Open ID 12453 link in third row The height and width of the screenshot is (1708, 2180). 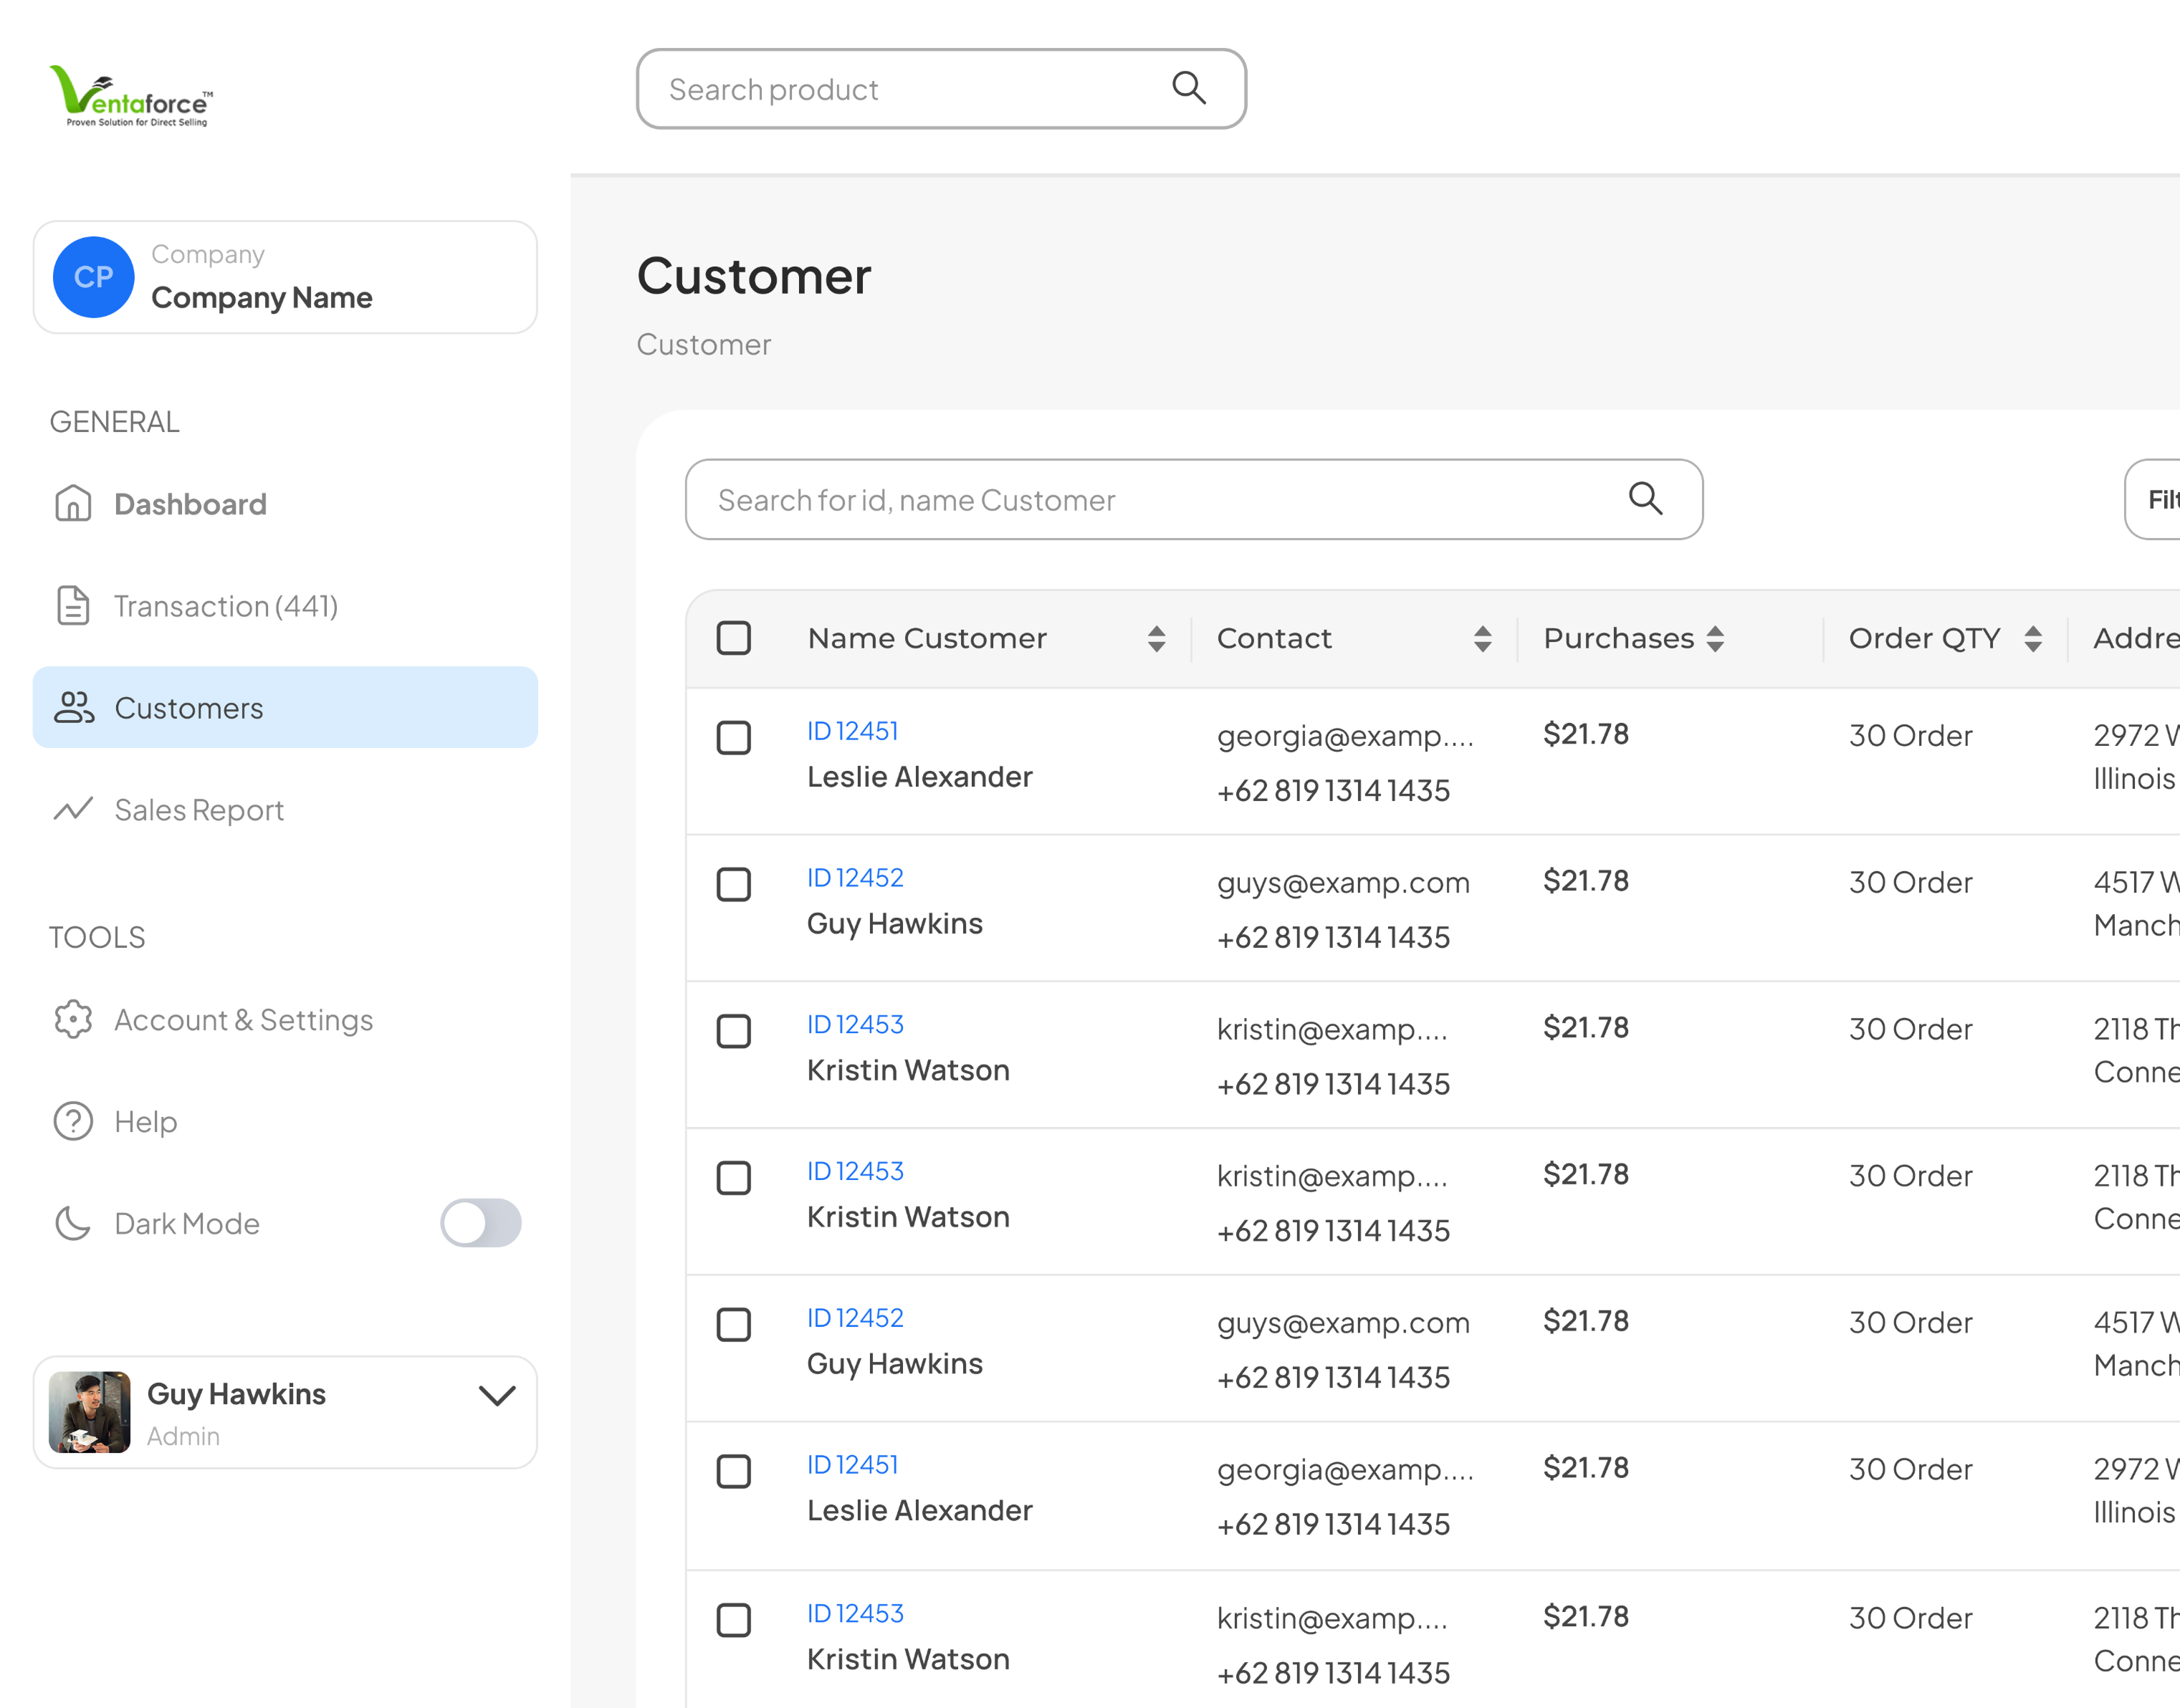click(x=855, y=1025)
